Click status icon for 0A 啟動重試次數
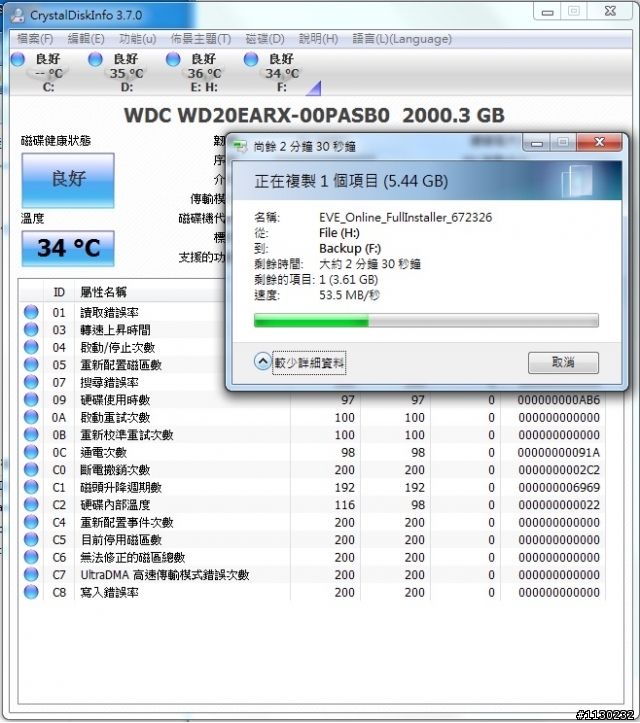 point(31,417)
